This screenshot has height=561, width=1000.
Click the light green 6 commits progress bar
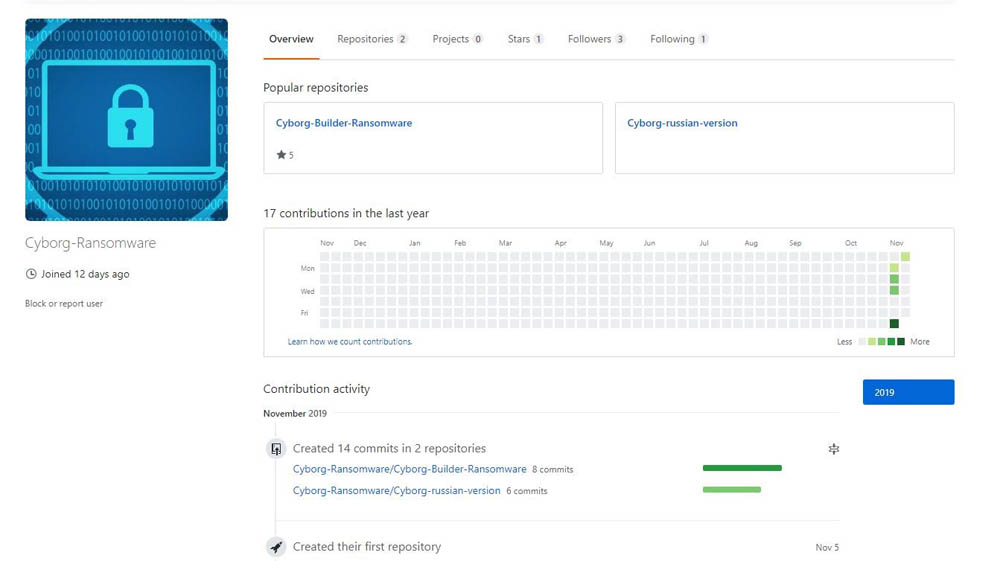pyautogui.click(x=732, y=490)
